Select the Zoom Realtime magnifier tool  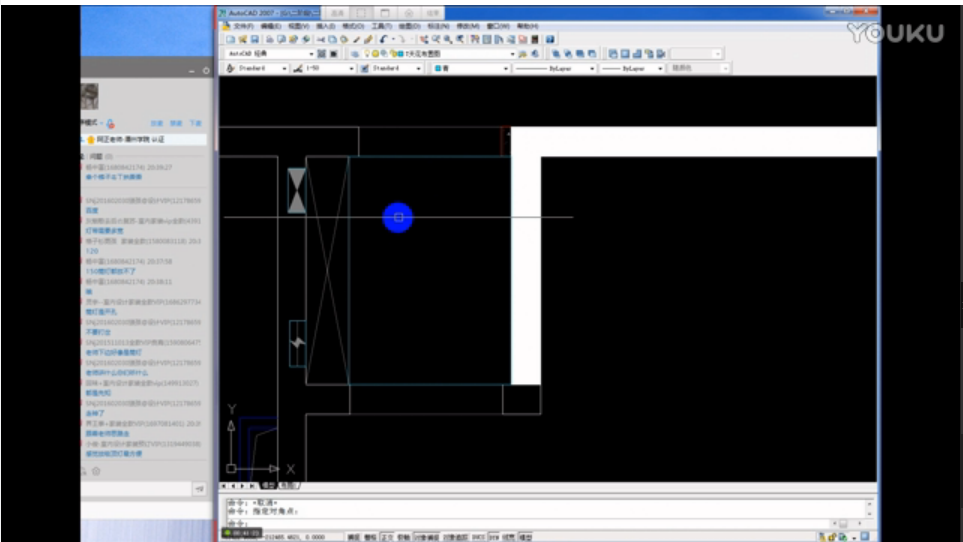coord(436,39)
